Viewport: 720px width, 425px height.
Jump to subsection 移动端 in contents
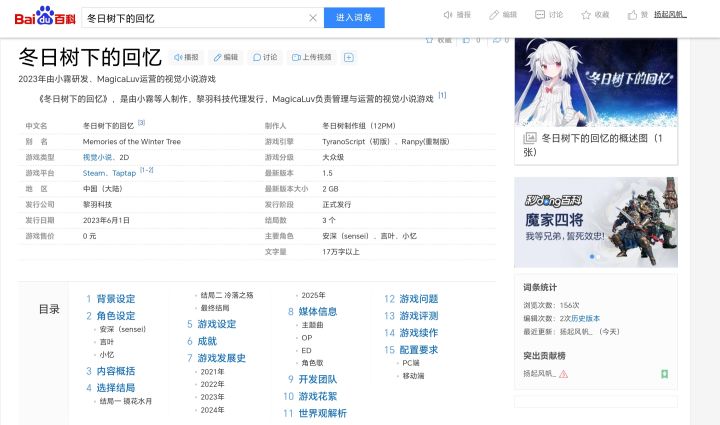[x=413, y=376]
